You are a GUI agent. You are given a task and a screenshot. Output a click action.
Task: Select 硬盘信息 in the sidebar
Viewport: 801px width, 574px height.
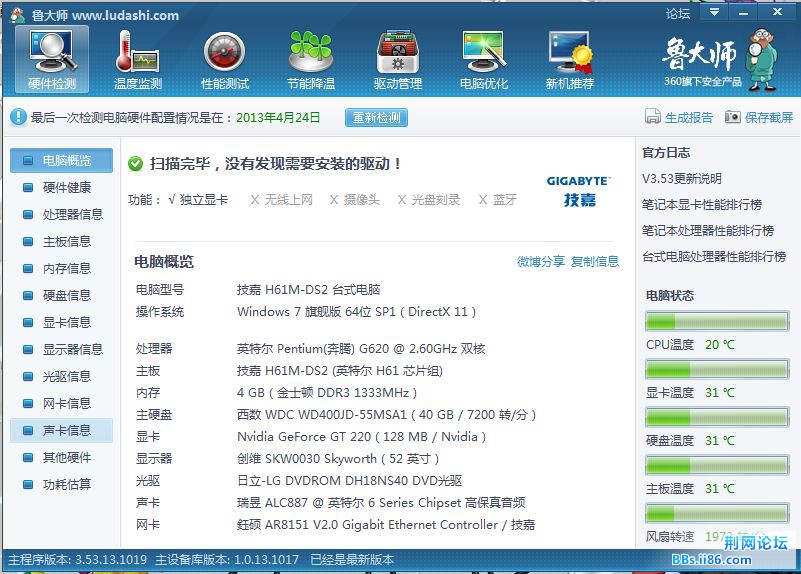[61, 296]
